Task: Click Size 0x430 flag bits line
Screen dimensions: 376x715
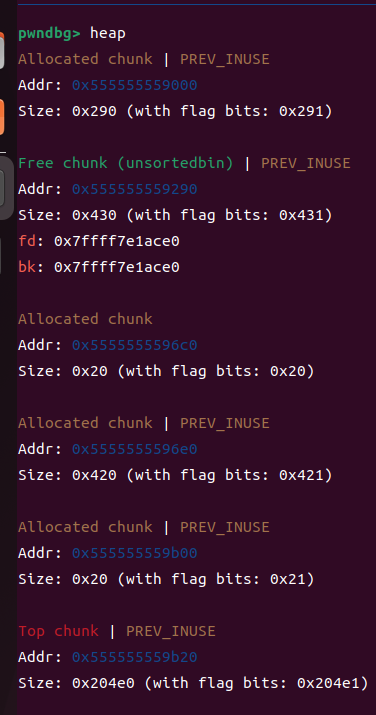Action: click(175, 215)
